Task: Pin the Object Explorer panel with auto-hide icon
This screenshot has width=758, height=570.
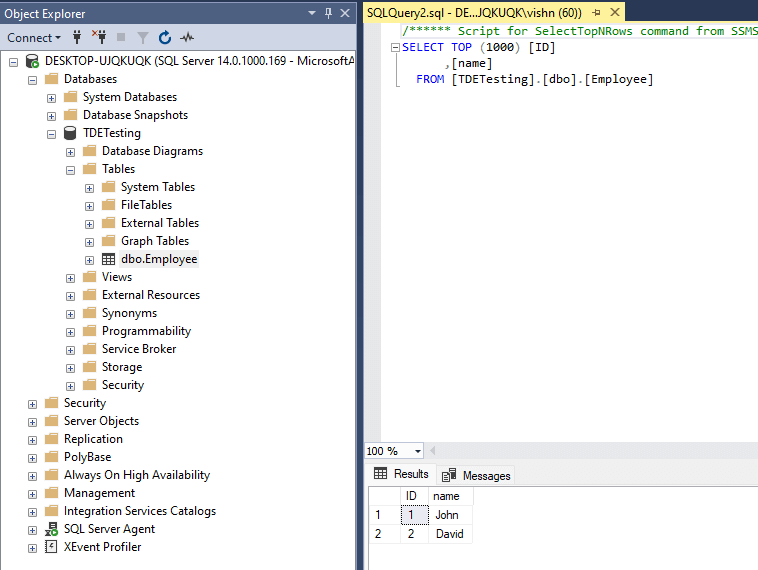Action: (328, 14)
